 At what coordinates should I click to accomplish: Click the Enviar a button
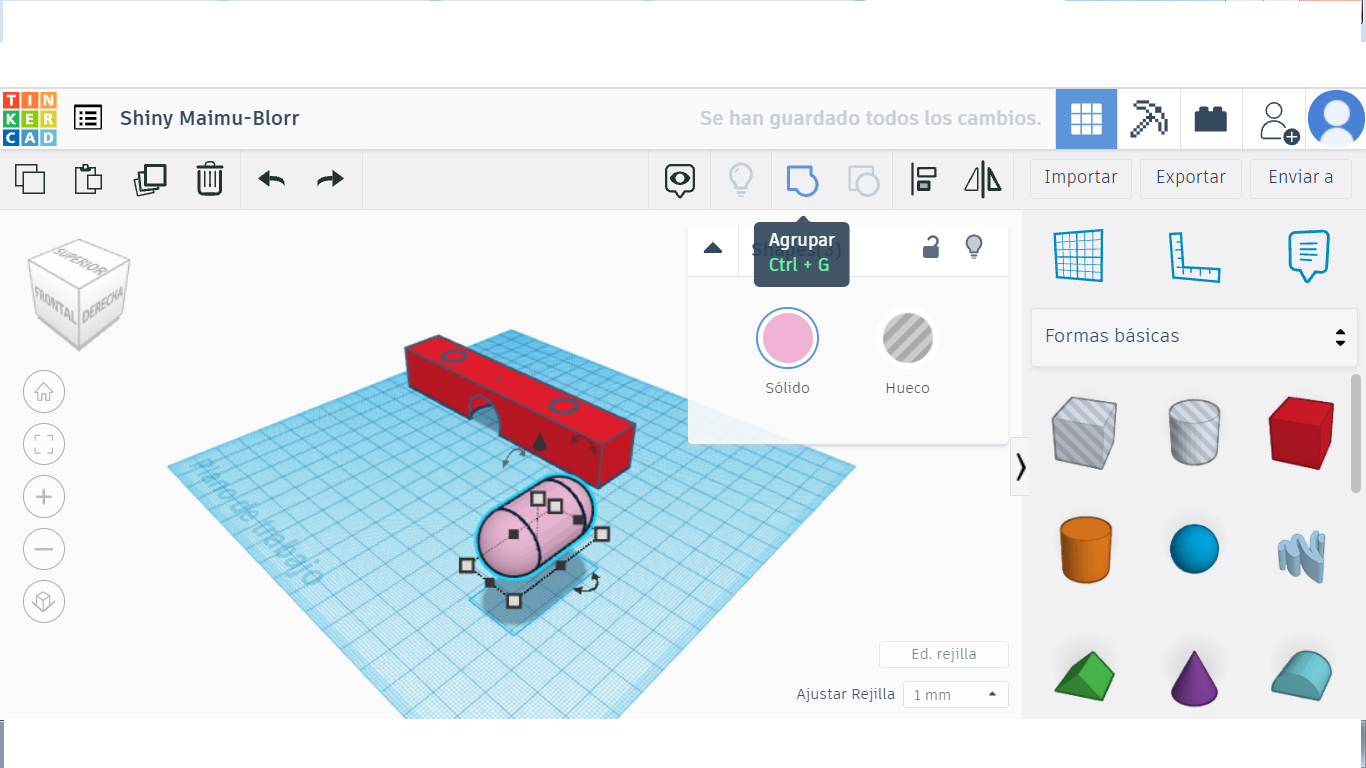(1301, 178)
